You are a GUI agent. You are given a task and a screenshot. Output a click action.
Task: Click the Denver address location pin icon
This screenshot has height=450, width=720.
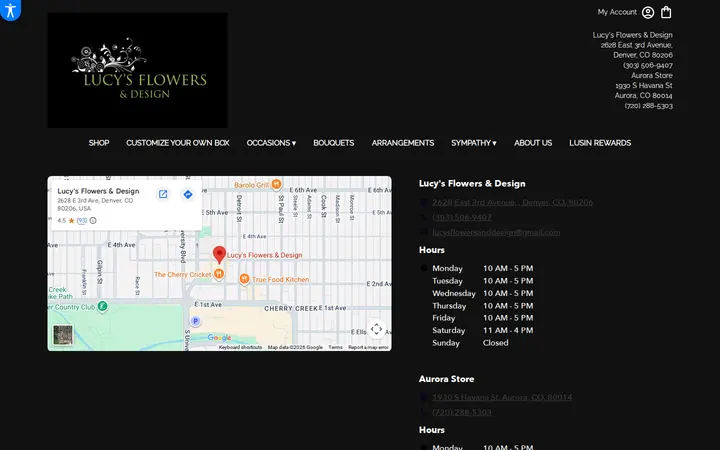tap(423, 202)
